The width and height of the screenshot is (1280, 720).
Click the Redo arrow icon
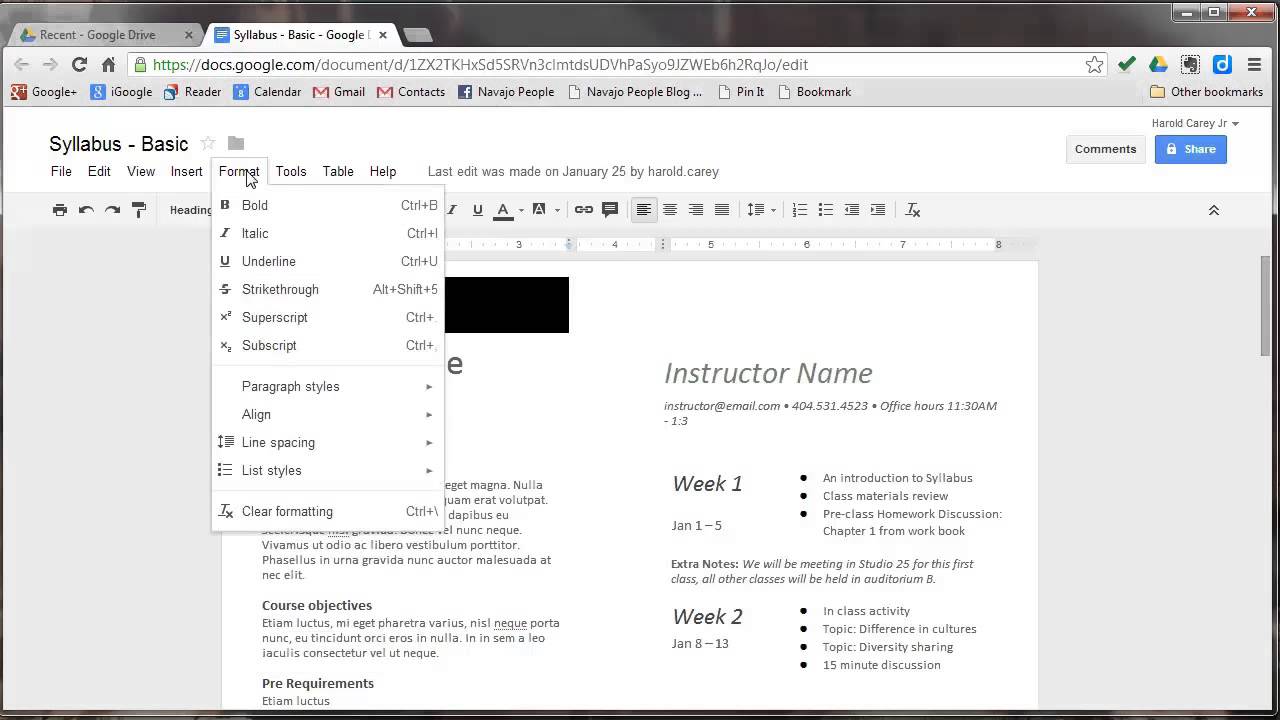click(112, 210)
